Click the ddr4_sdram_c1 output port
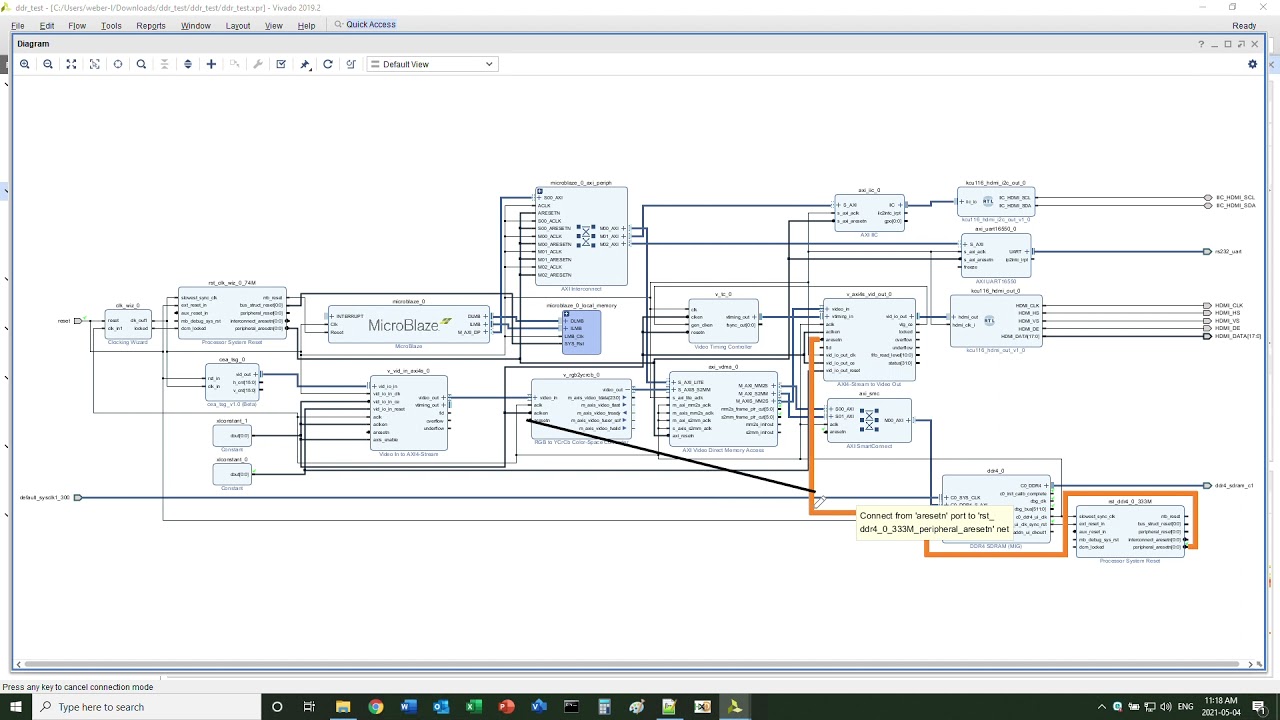The image size is (1280, 720). (x=1207, y=485)
